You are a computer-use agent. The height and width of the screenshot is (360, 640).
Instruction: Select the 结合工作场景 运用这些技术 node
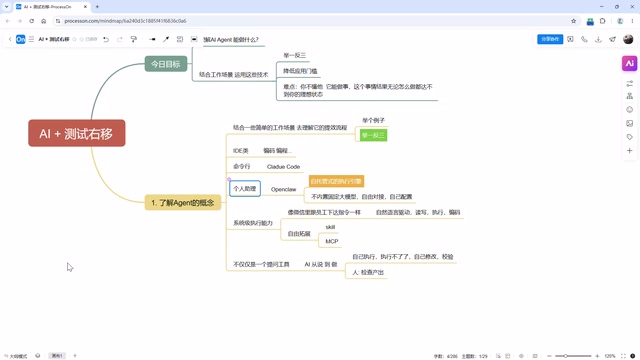coord(233,75)
